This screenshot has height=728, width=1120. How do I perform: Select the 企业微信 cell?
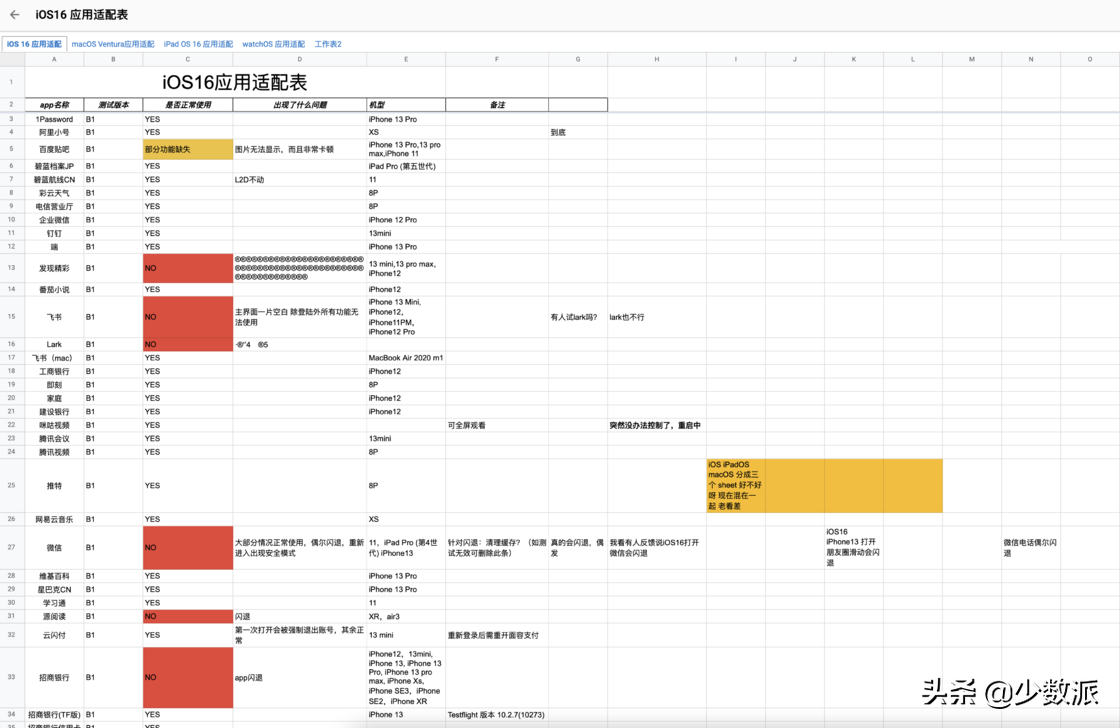coord(54,220)
